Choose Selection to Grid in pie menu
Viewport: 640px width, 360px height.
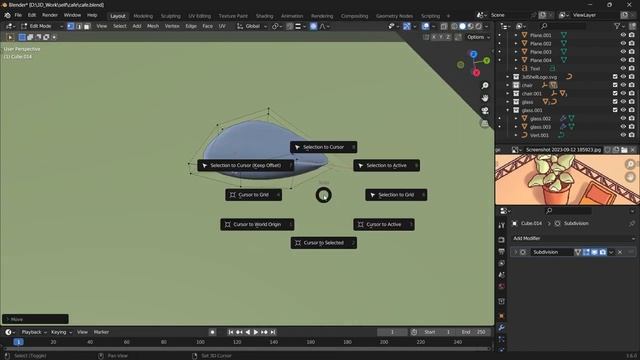(396, 195)
